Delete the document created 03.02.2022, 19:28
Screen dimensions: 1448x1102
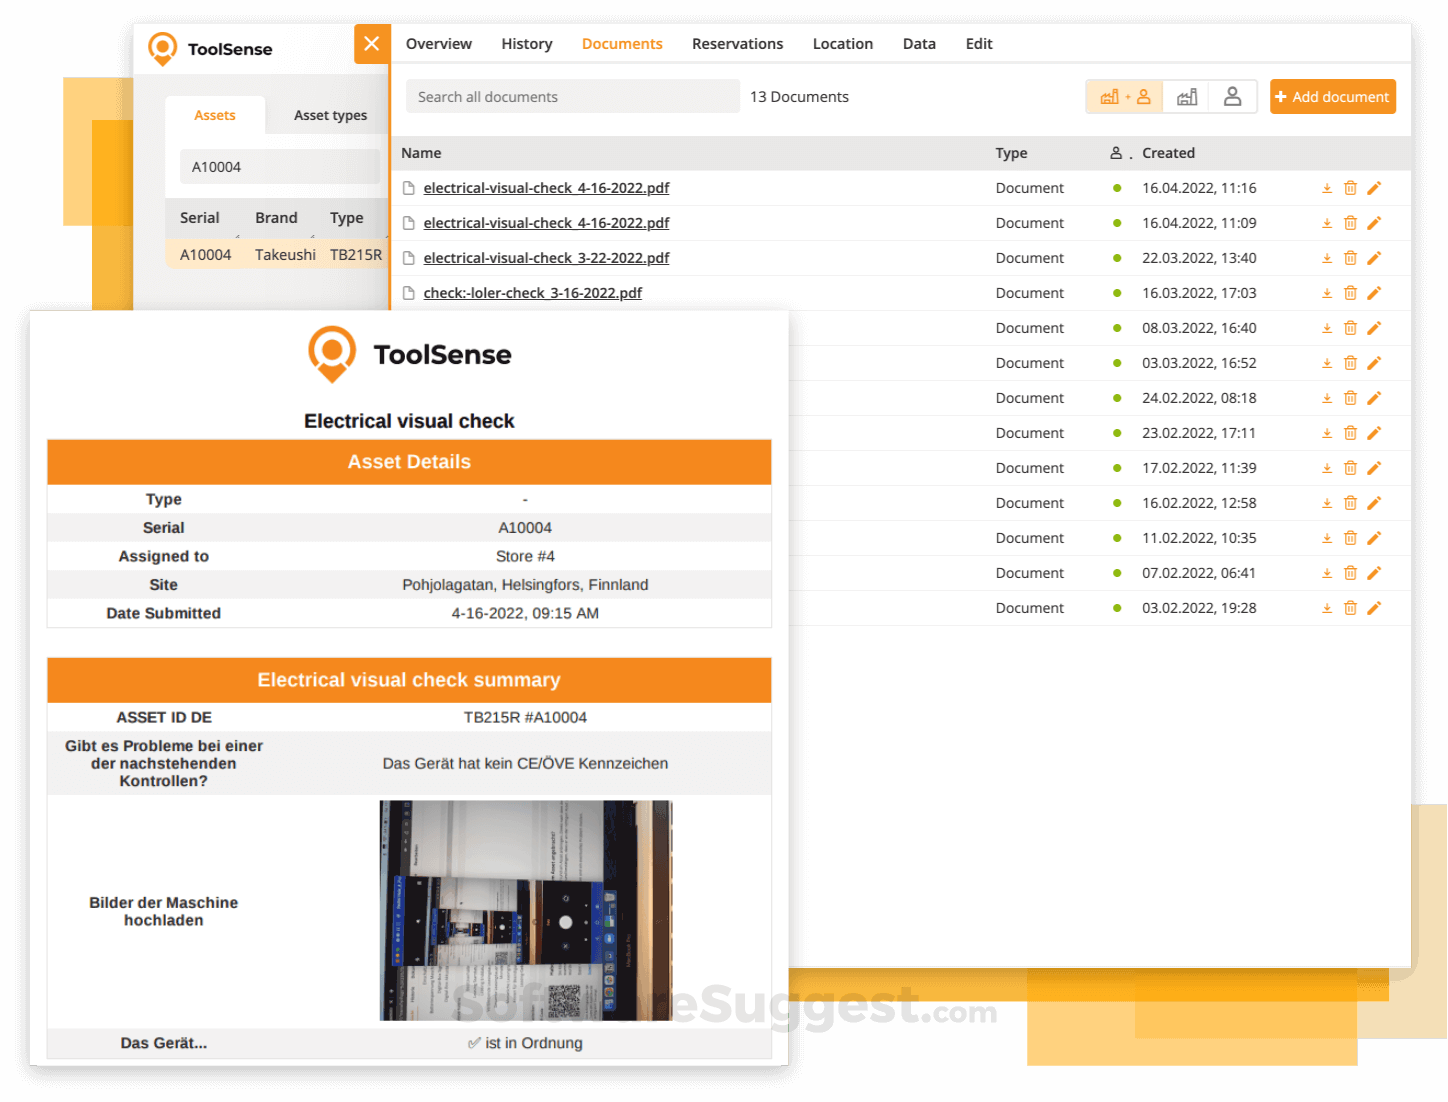click(x=1351, y=607)
